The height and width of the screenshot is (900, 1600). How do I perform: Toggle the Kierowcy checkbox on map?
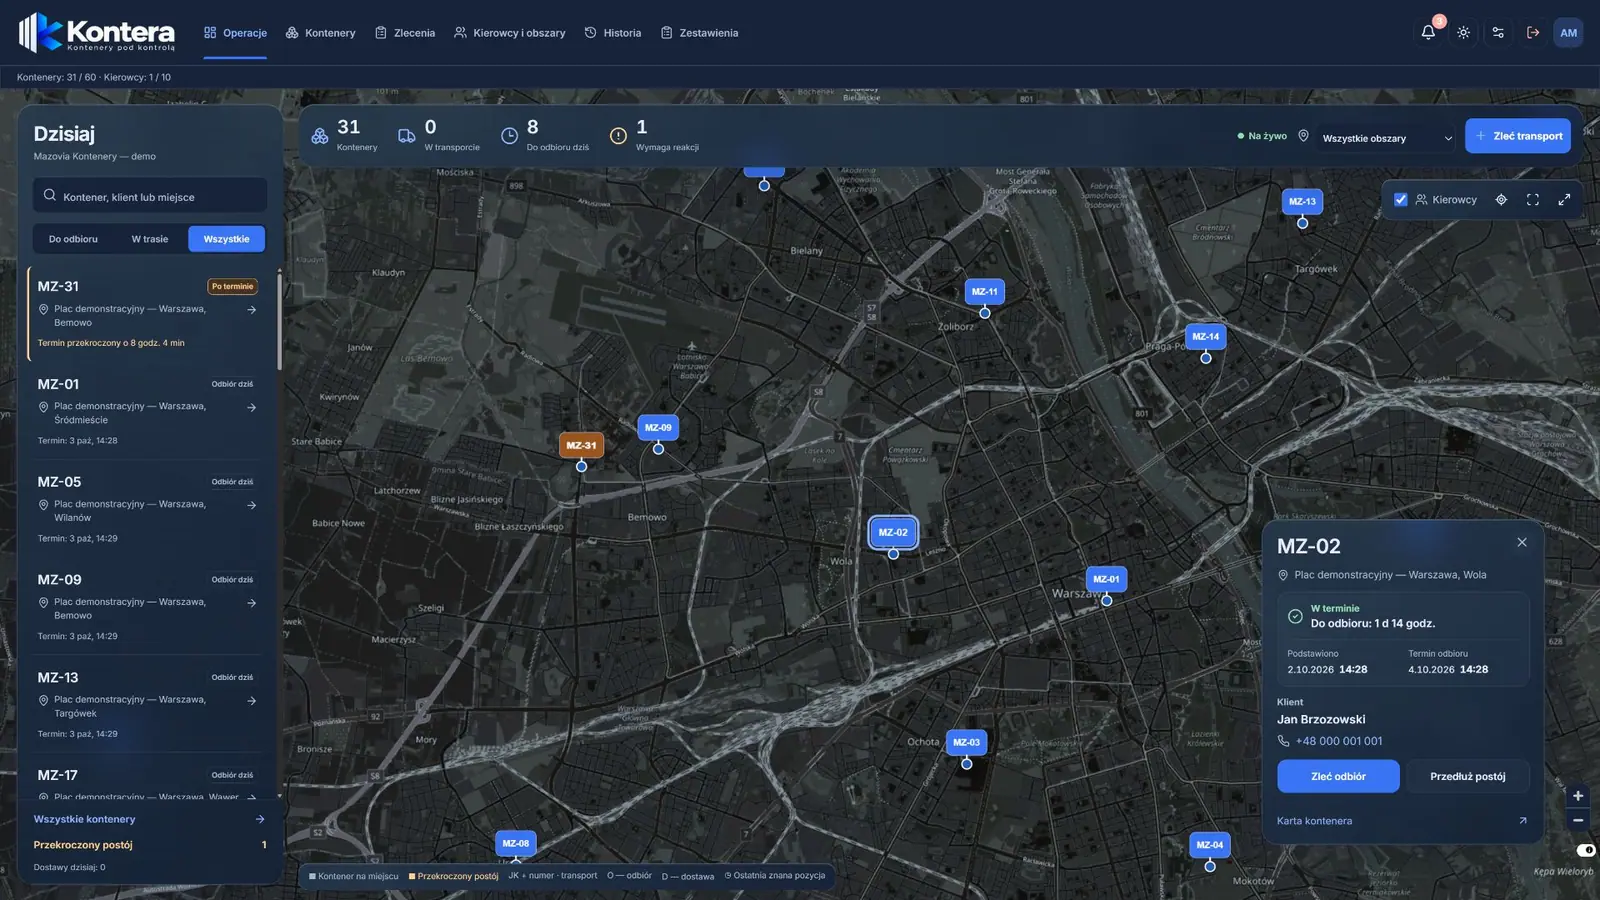1401,200
